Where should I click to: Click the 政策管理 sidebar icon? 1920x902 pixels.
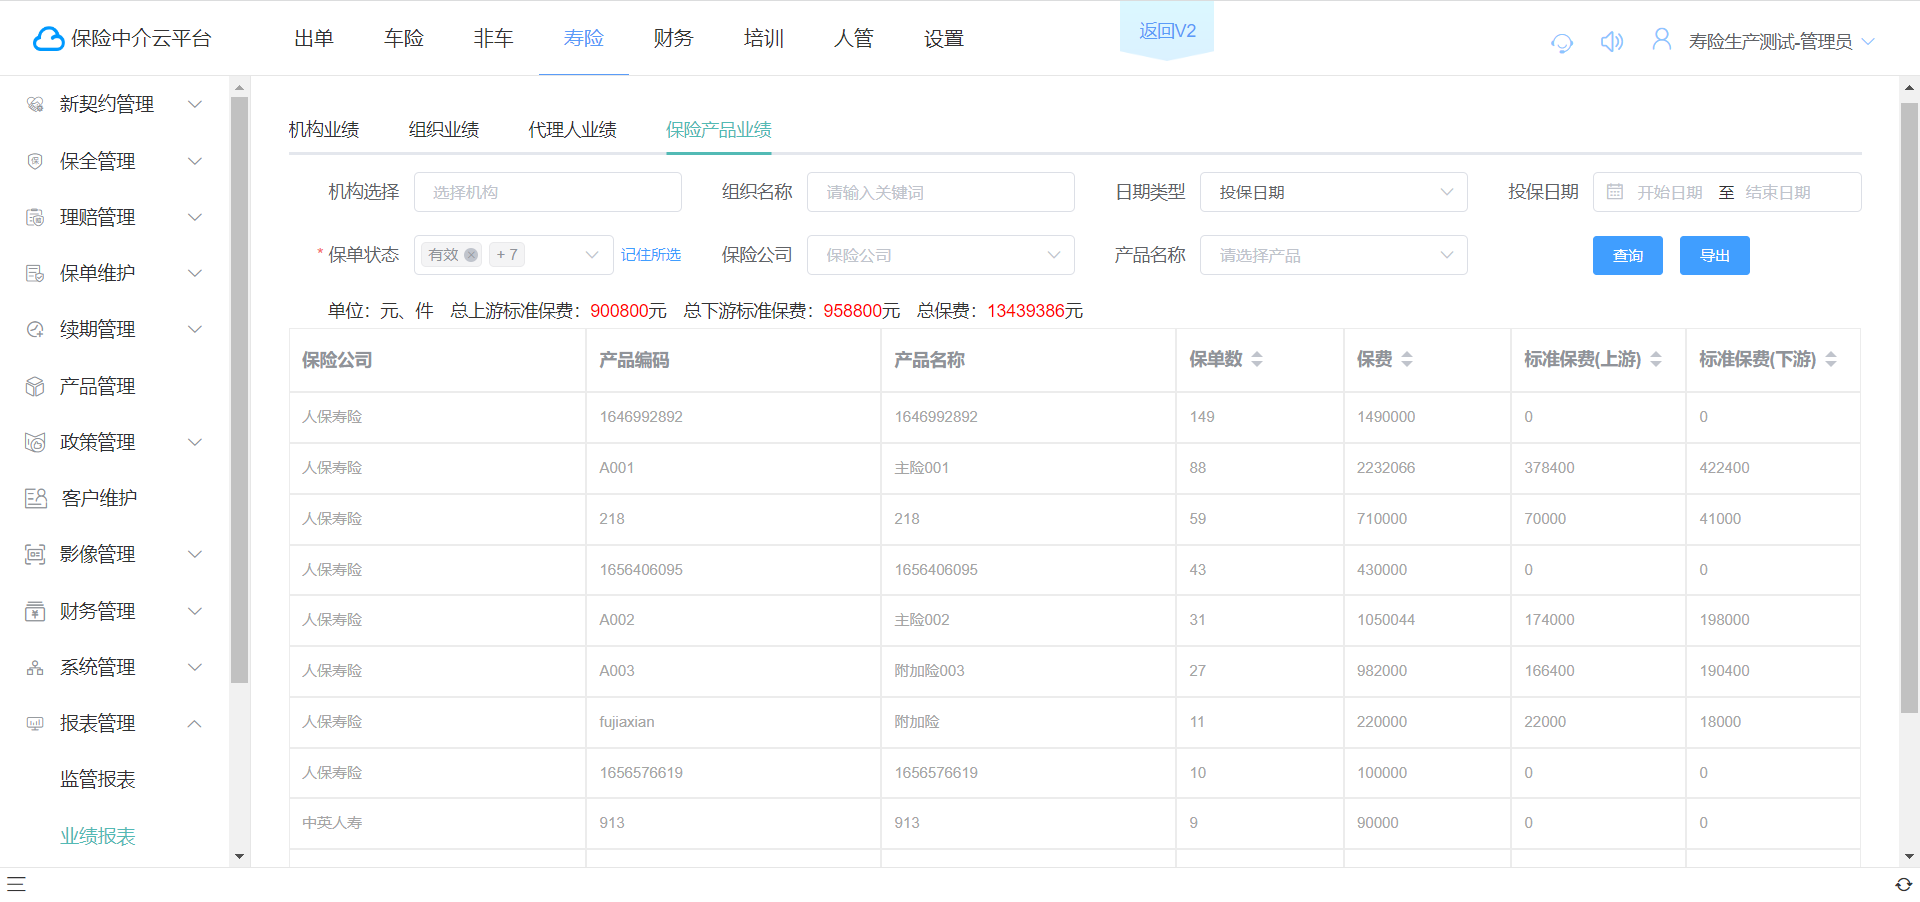tap(35, 442)
